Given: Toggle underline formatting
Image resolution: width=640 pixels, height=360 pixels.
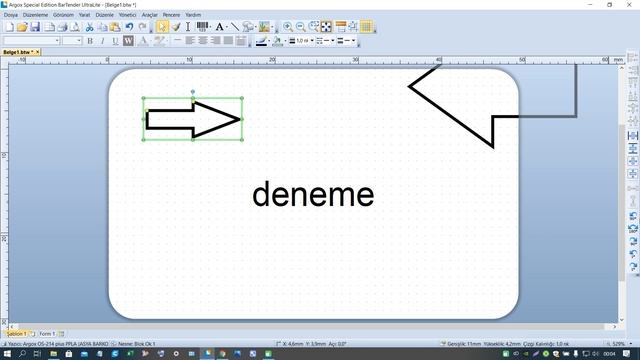Looking at the screenshot, I should point(115,41).
